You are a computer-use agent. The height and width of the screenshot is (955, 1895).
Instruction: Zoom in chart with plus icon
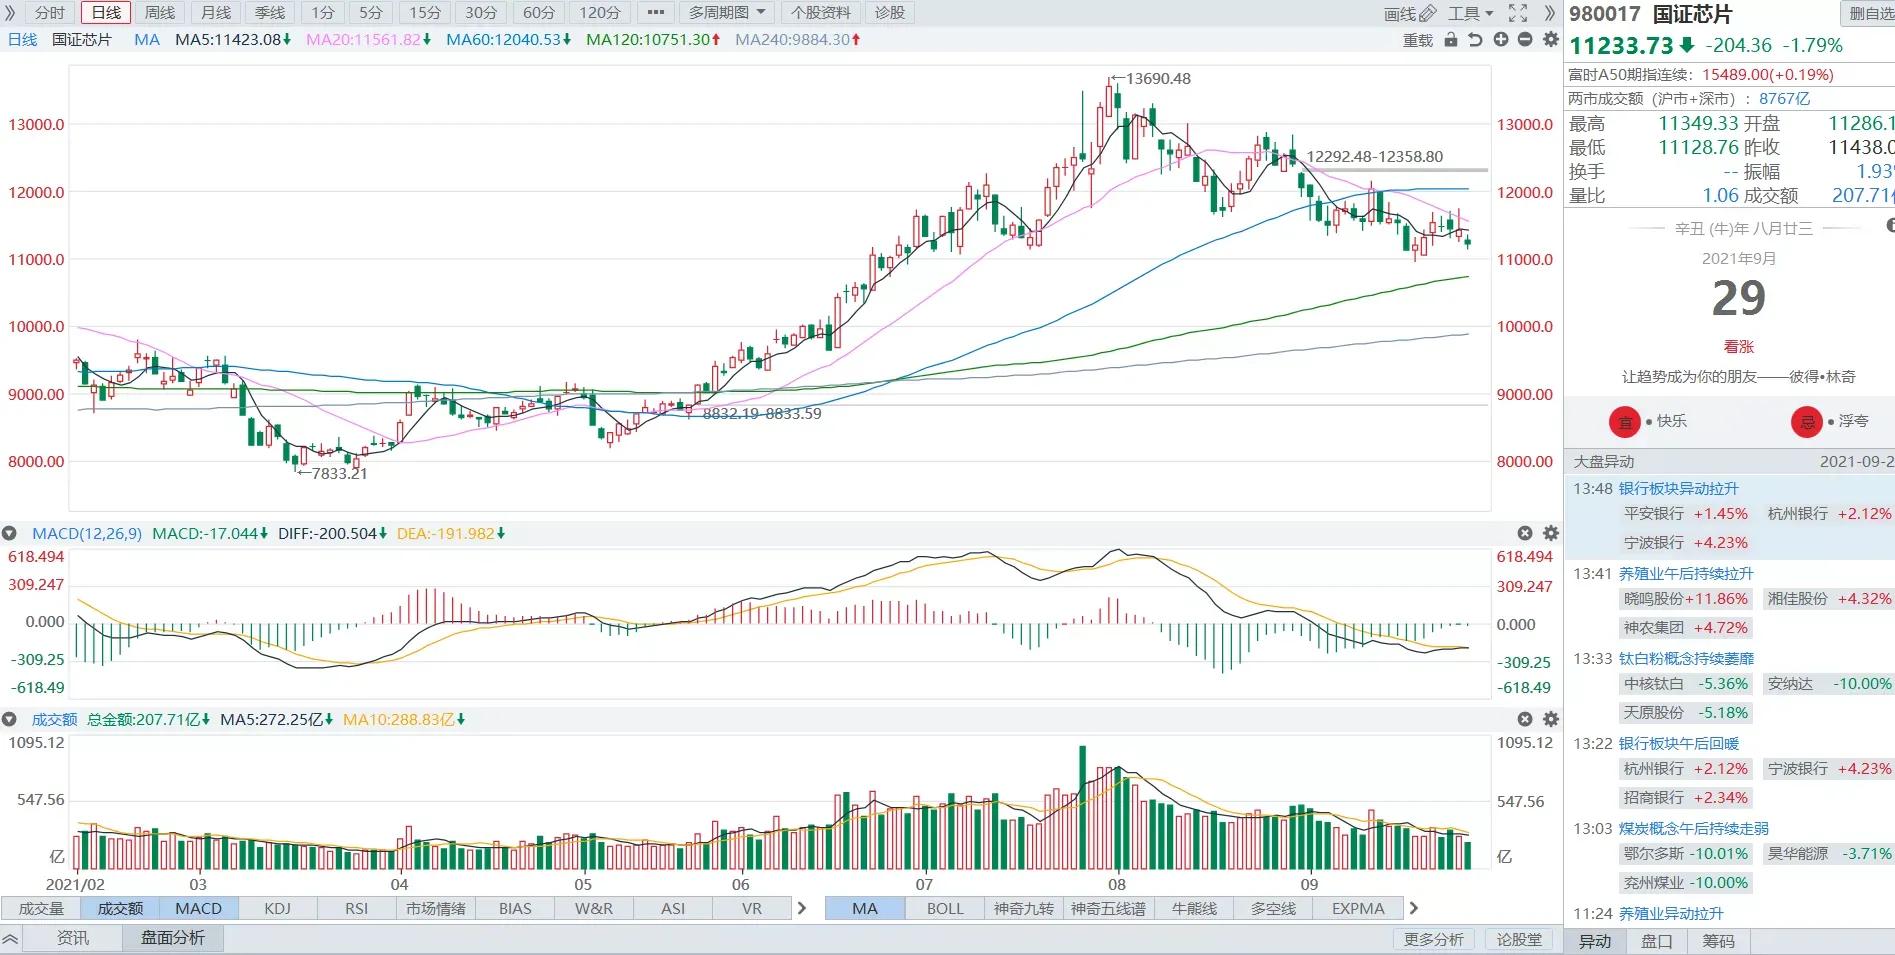click(x=1501, y=40)
